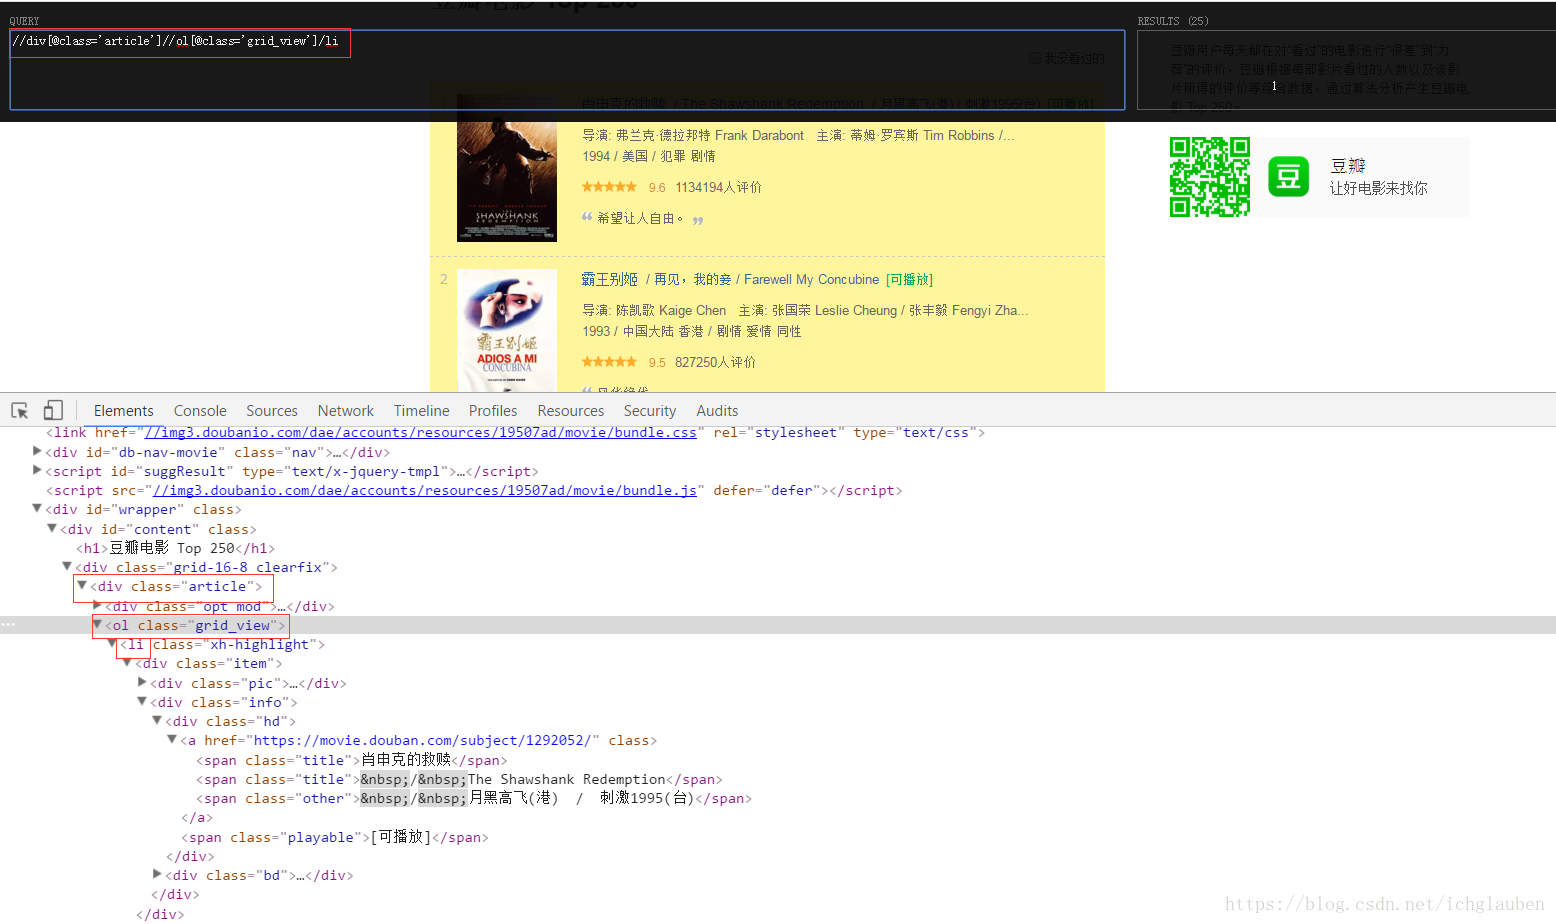The image size is (1556, 924).
Task: Click the 让好电影来找你 slogan text
Action: point(1378,188)
